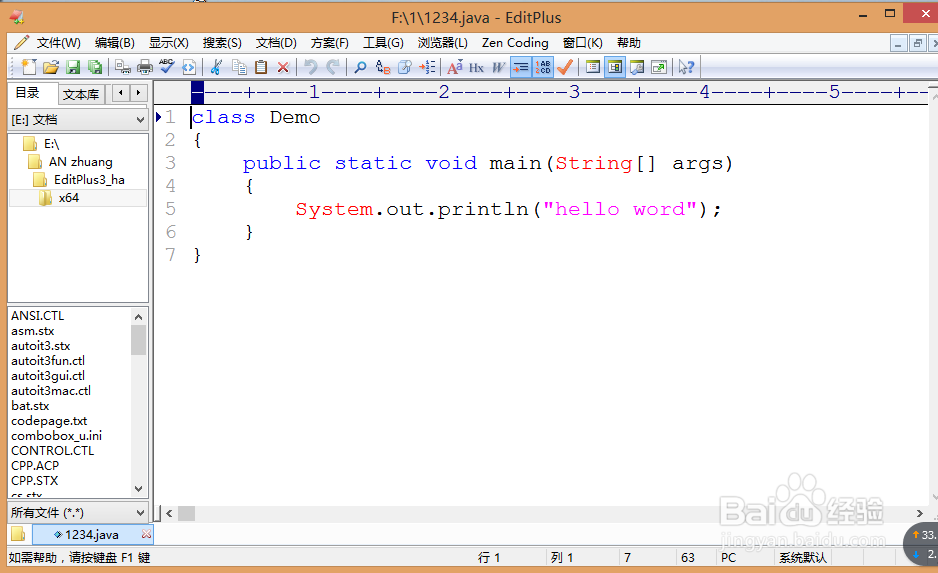Select the x64 folder
Image resolution: width=938 pixels, height=573 pixels.
point(68,198)
